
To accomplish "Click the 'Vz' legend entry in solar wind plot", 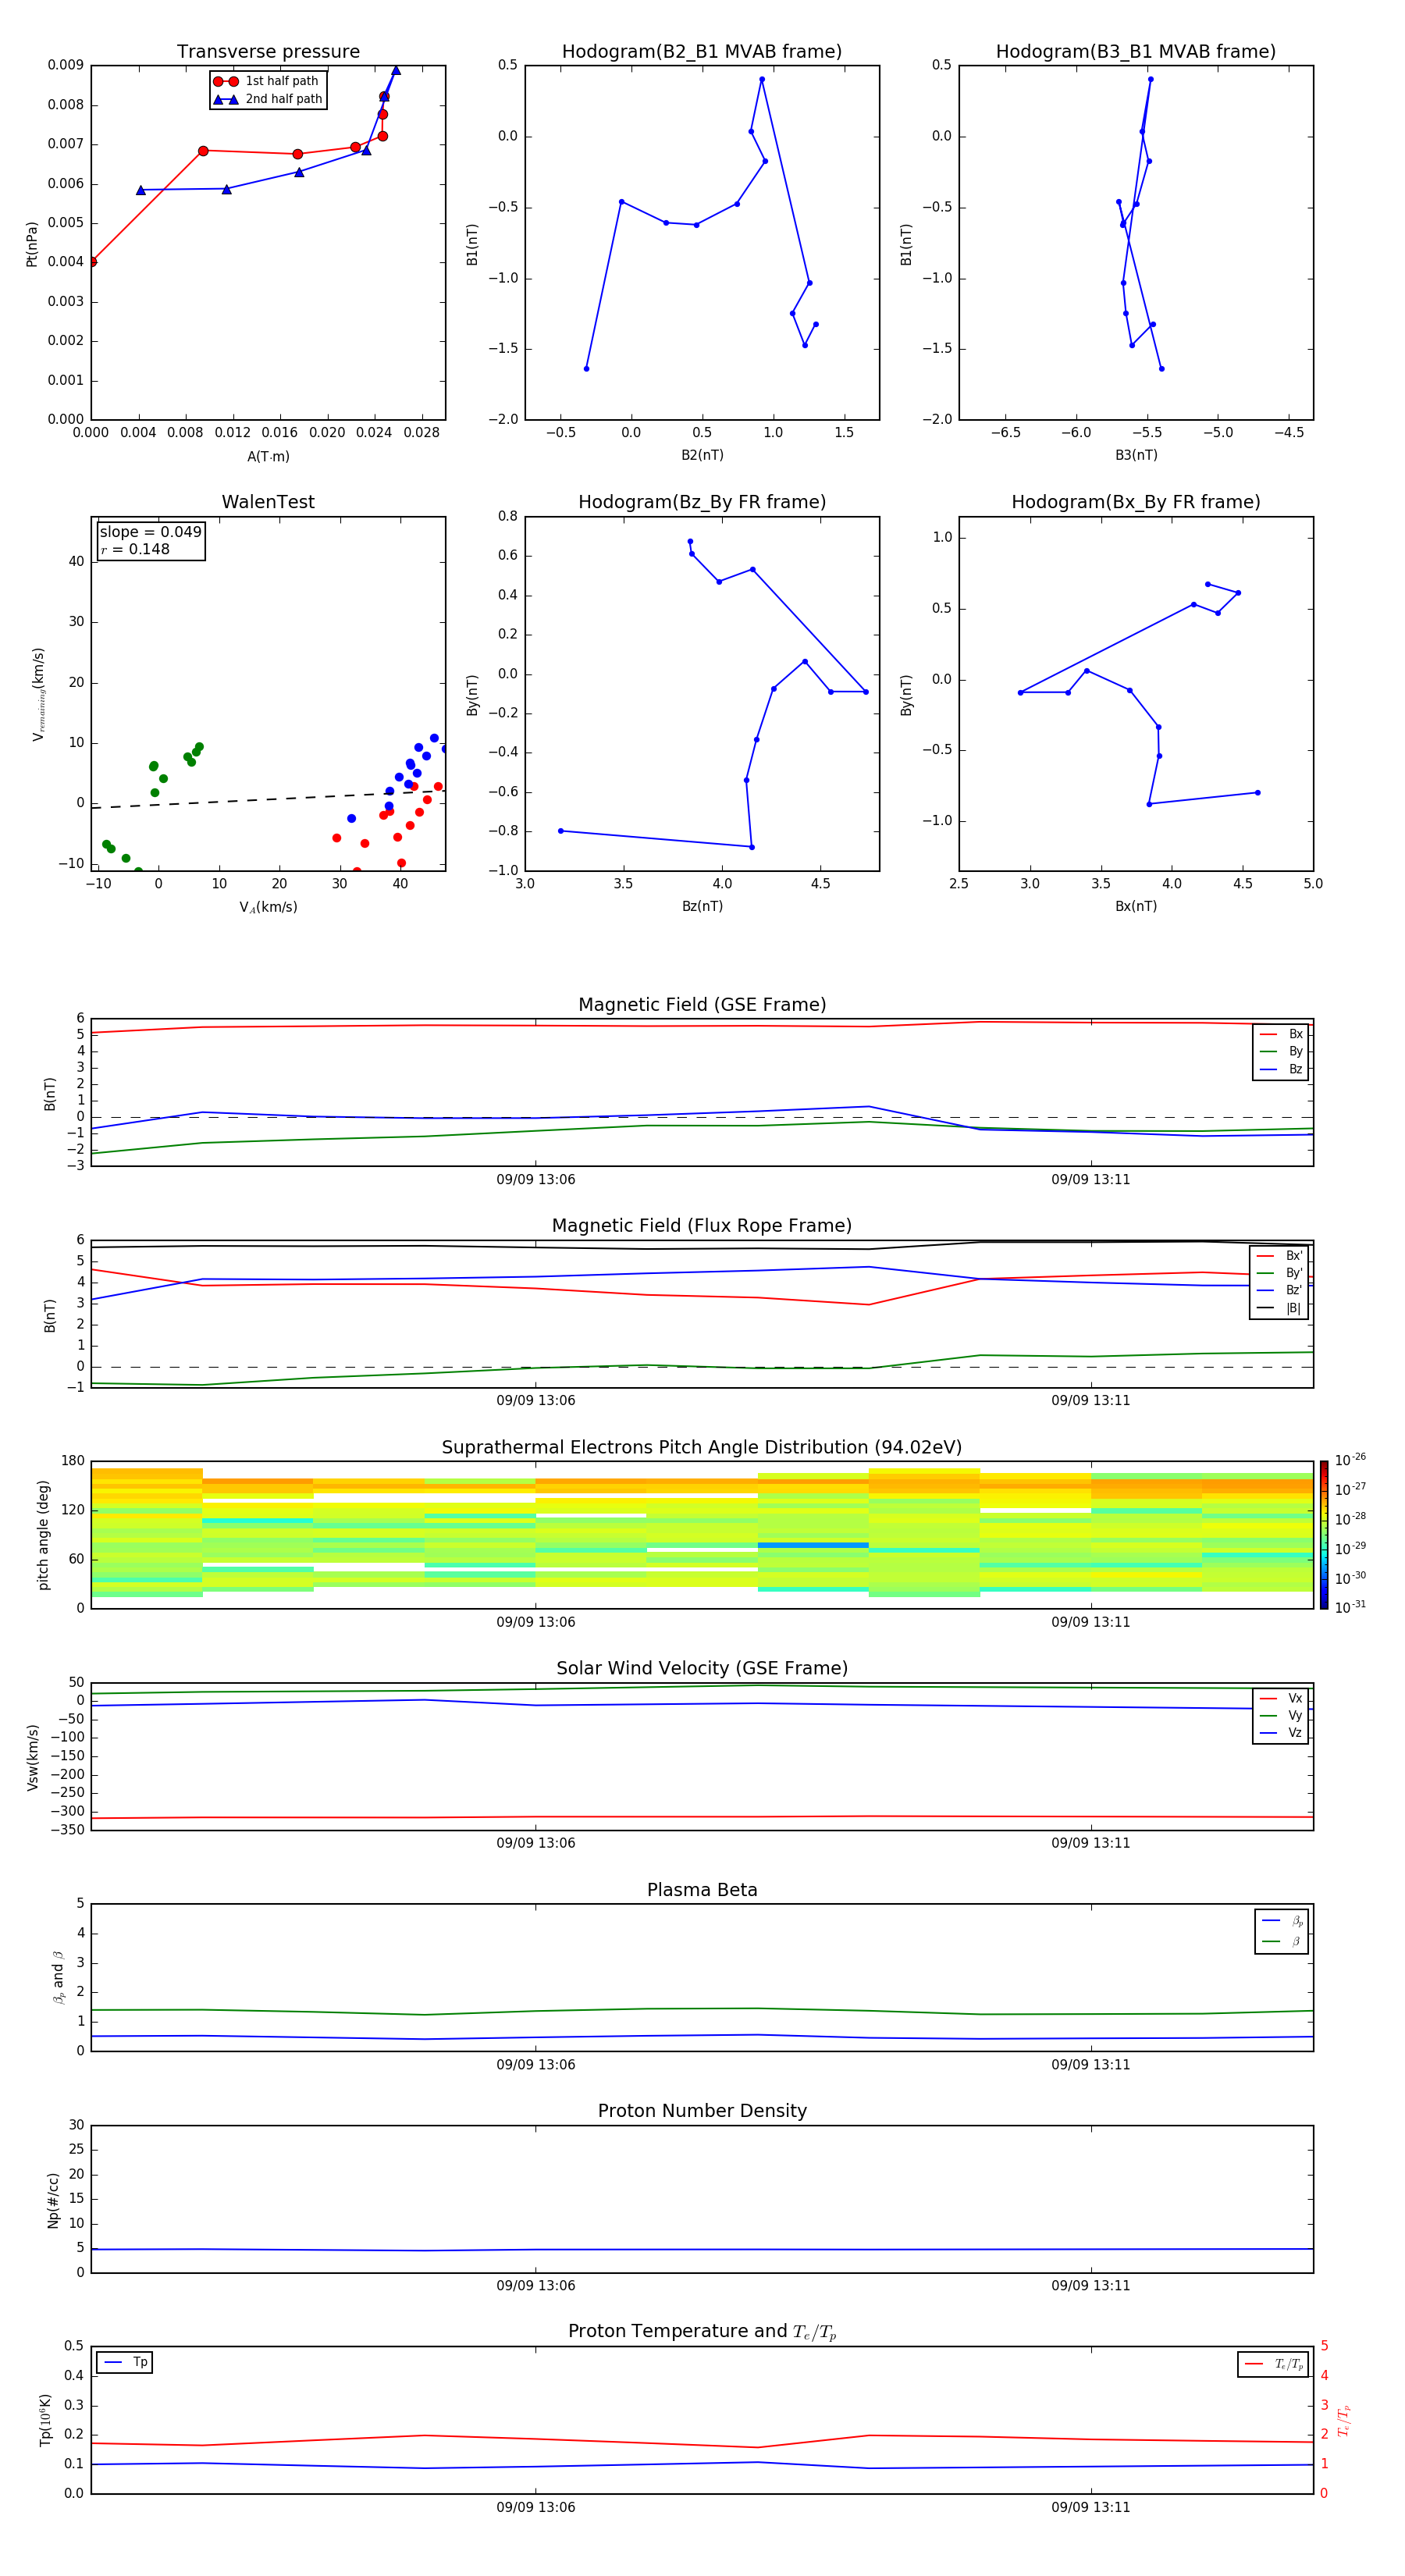I will click(1282, 1733).
